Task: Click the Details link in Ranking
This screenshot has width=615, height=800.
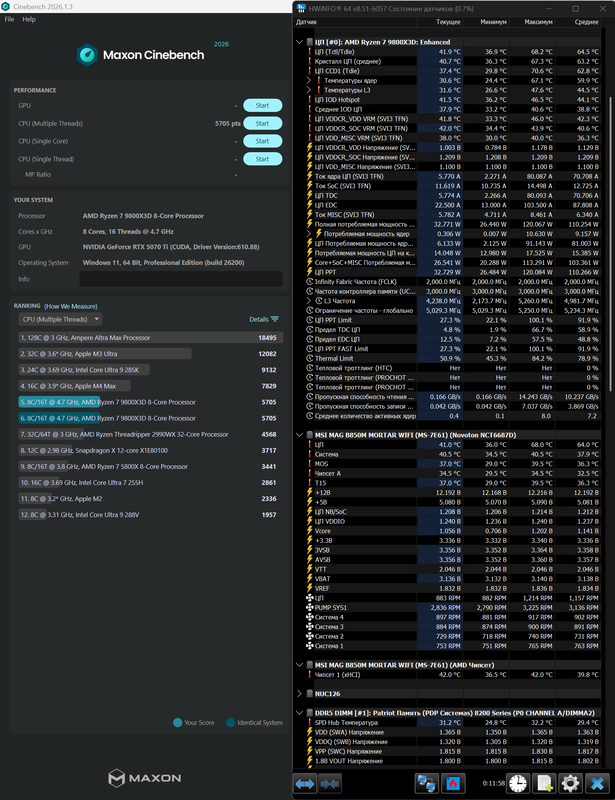Action: tap(259, 319)
